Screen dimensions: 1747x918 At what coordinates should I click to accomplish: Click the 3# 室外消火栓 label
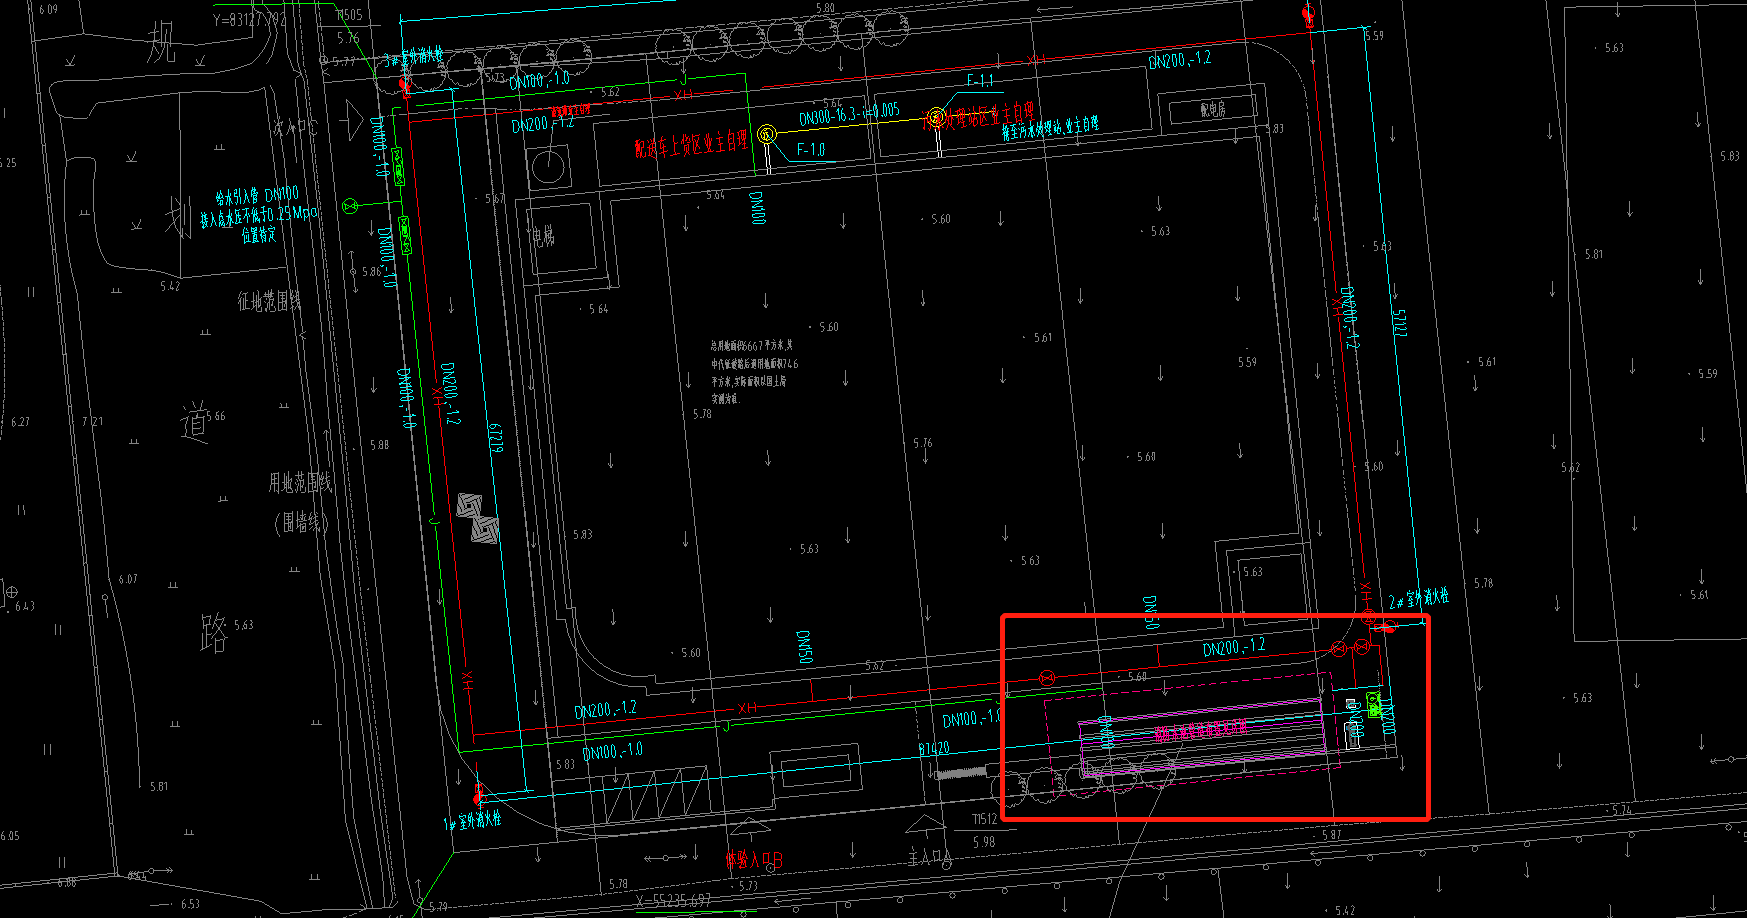pyautogui.click(x=414, y=59)
